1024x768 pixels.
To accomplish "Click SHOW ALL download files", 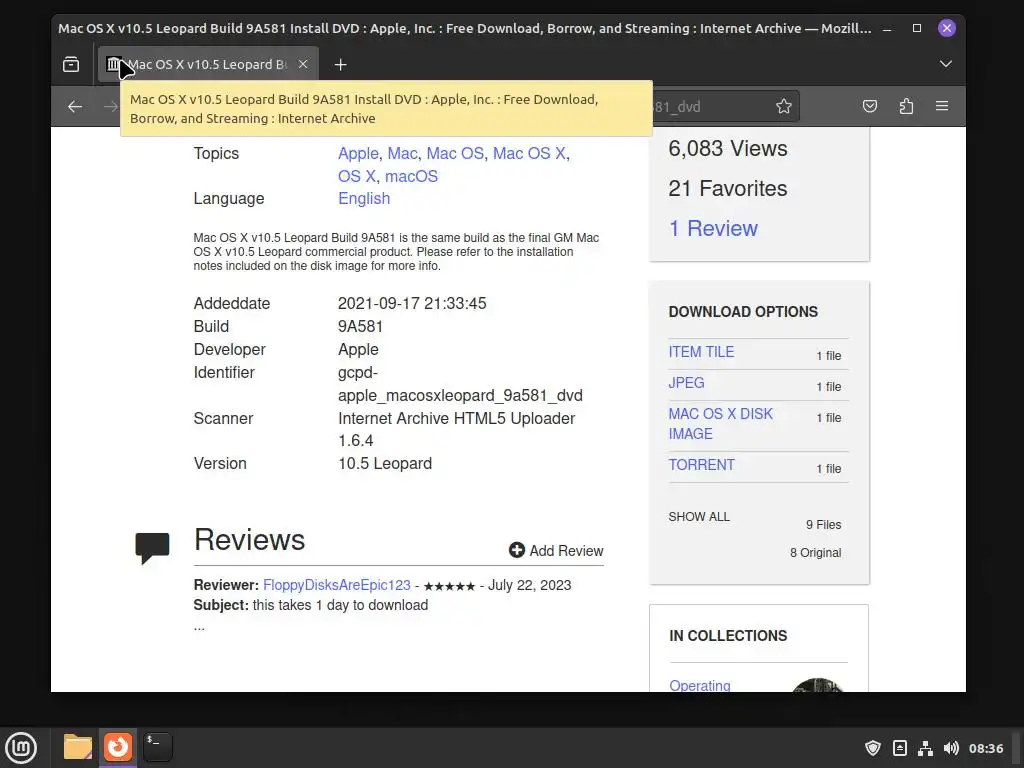I will pos(699,517).
